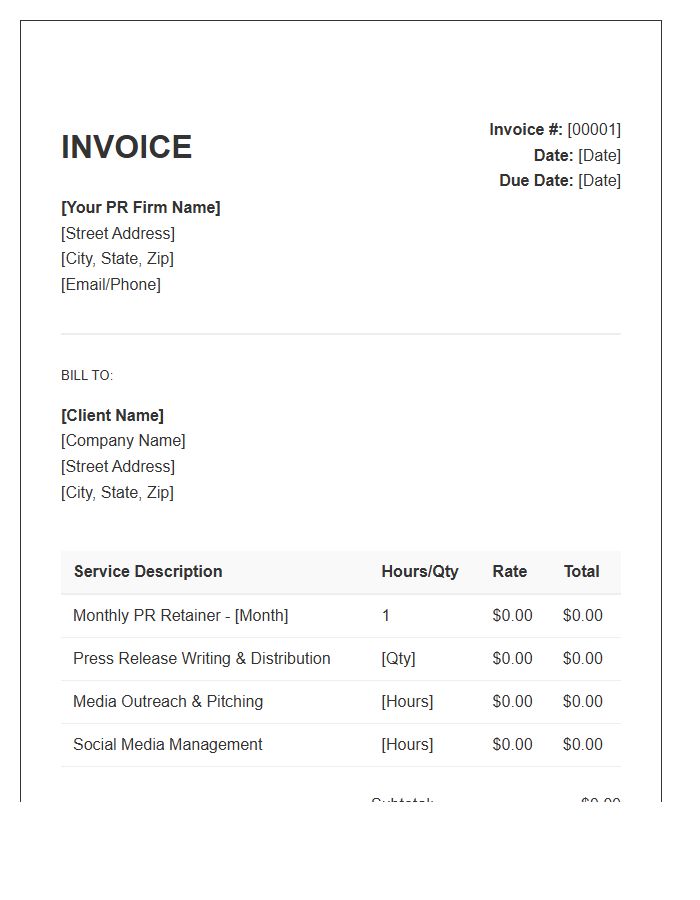Click the firm's [Email/Phone] placeholder
Viewport: 700px width, 900px height.
111,285
